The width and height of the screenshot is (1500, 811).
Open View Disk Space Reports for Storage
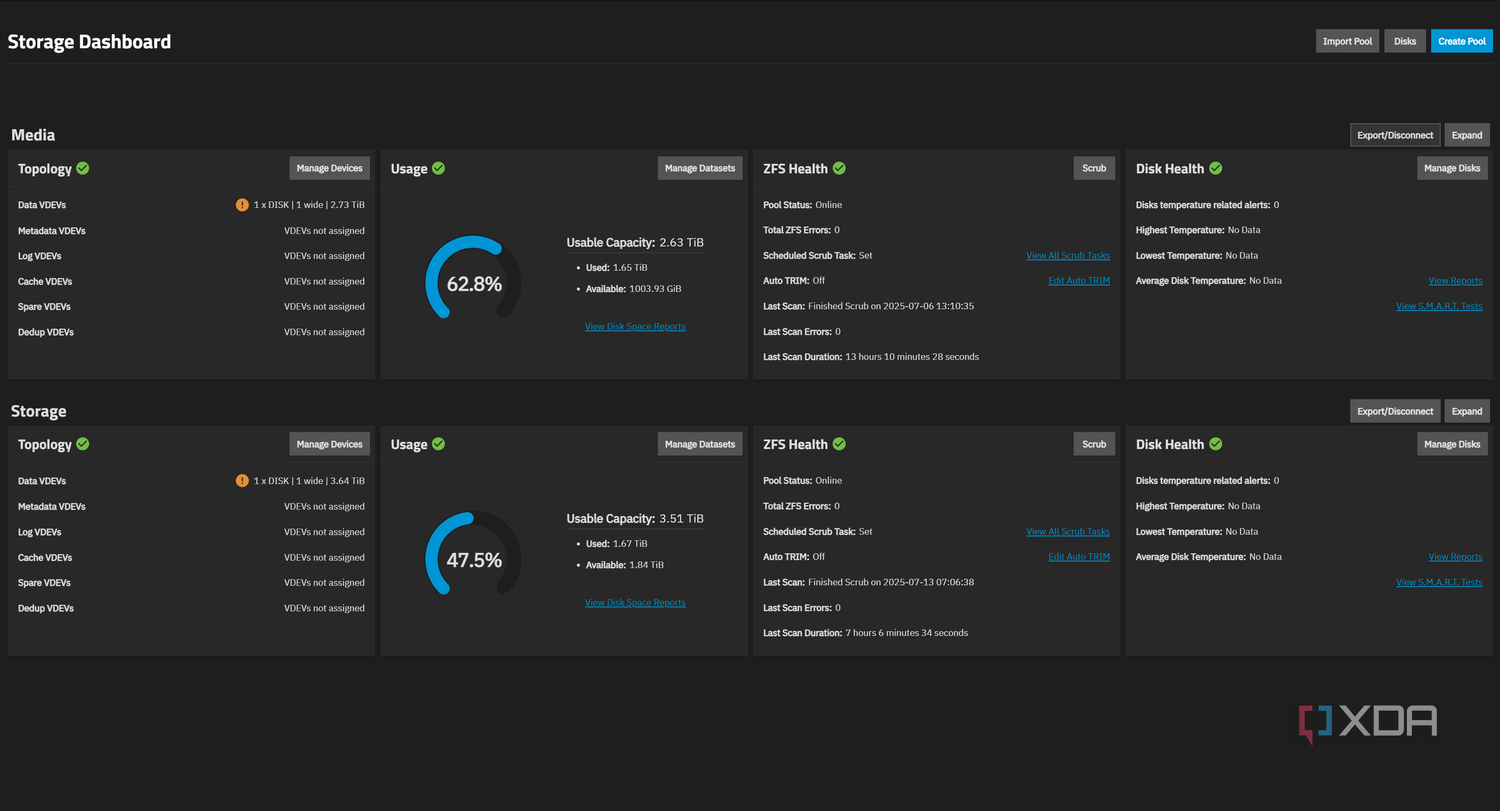[635, 603]
